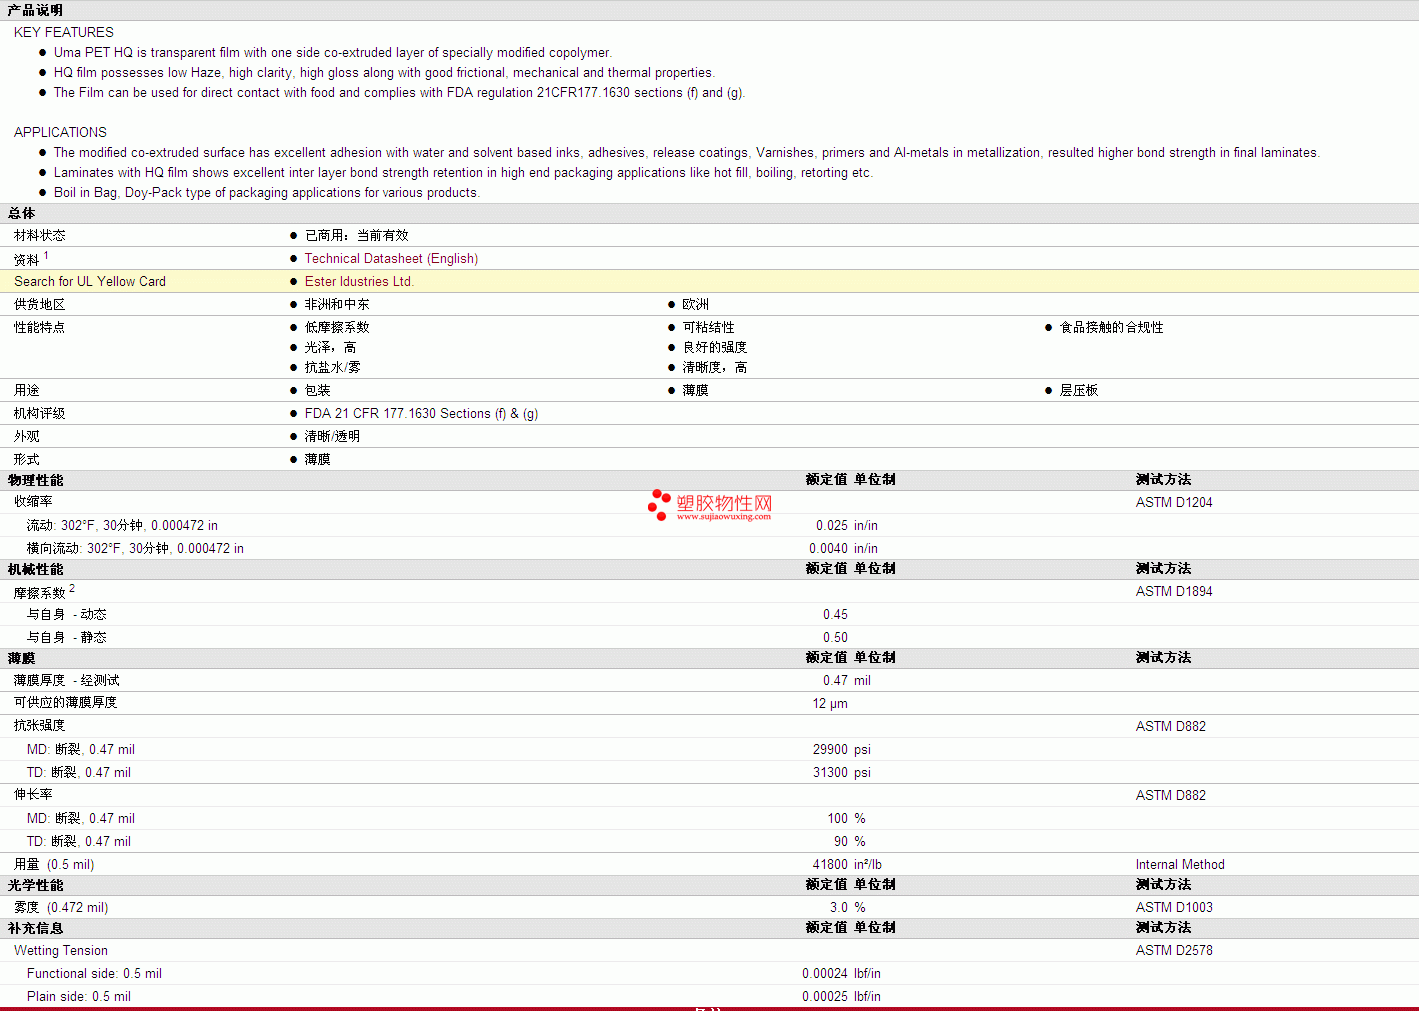
Task: Click the 机械性能 section header
Action: pyautogui.click(x=35, y=569)
